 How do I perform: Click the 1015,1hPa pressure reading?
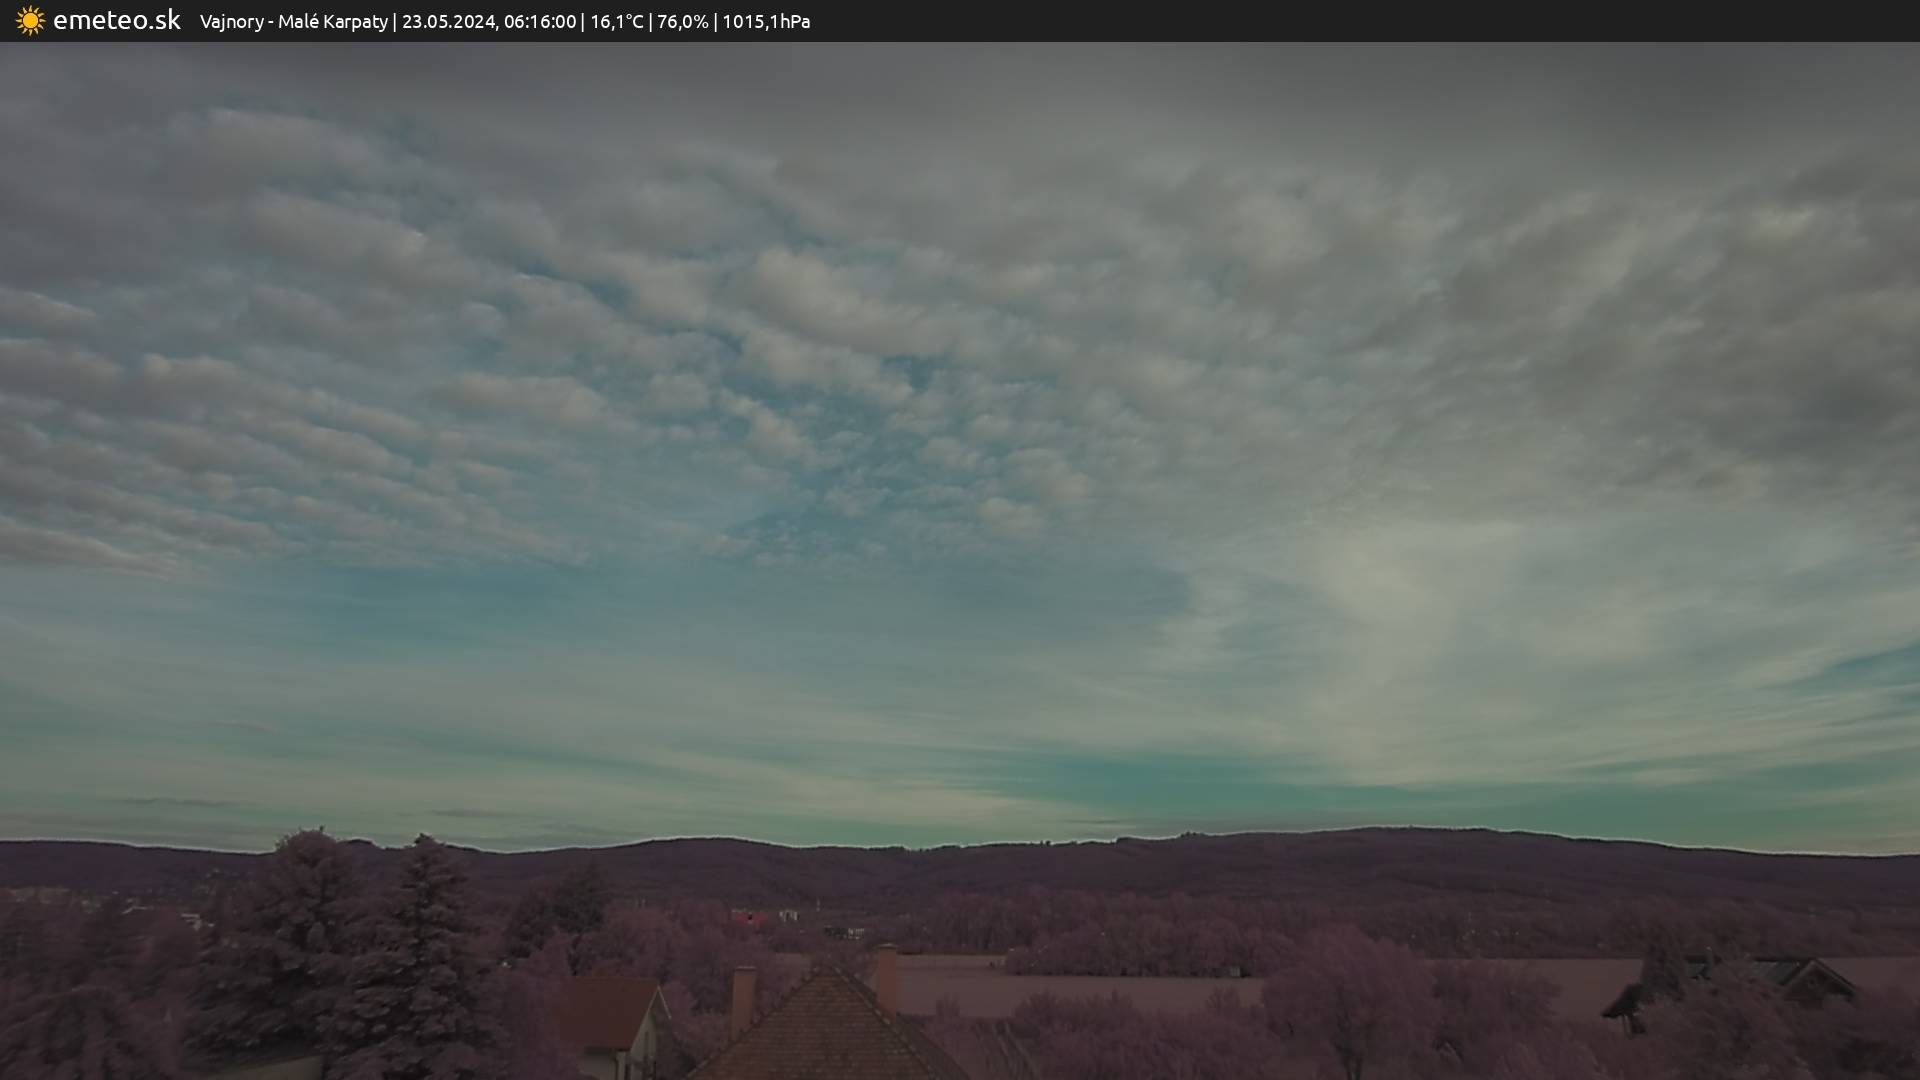coord(766,22)
